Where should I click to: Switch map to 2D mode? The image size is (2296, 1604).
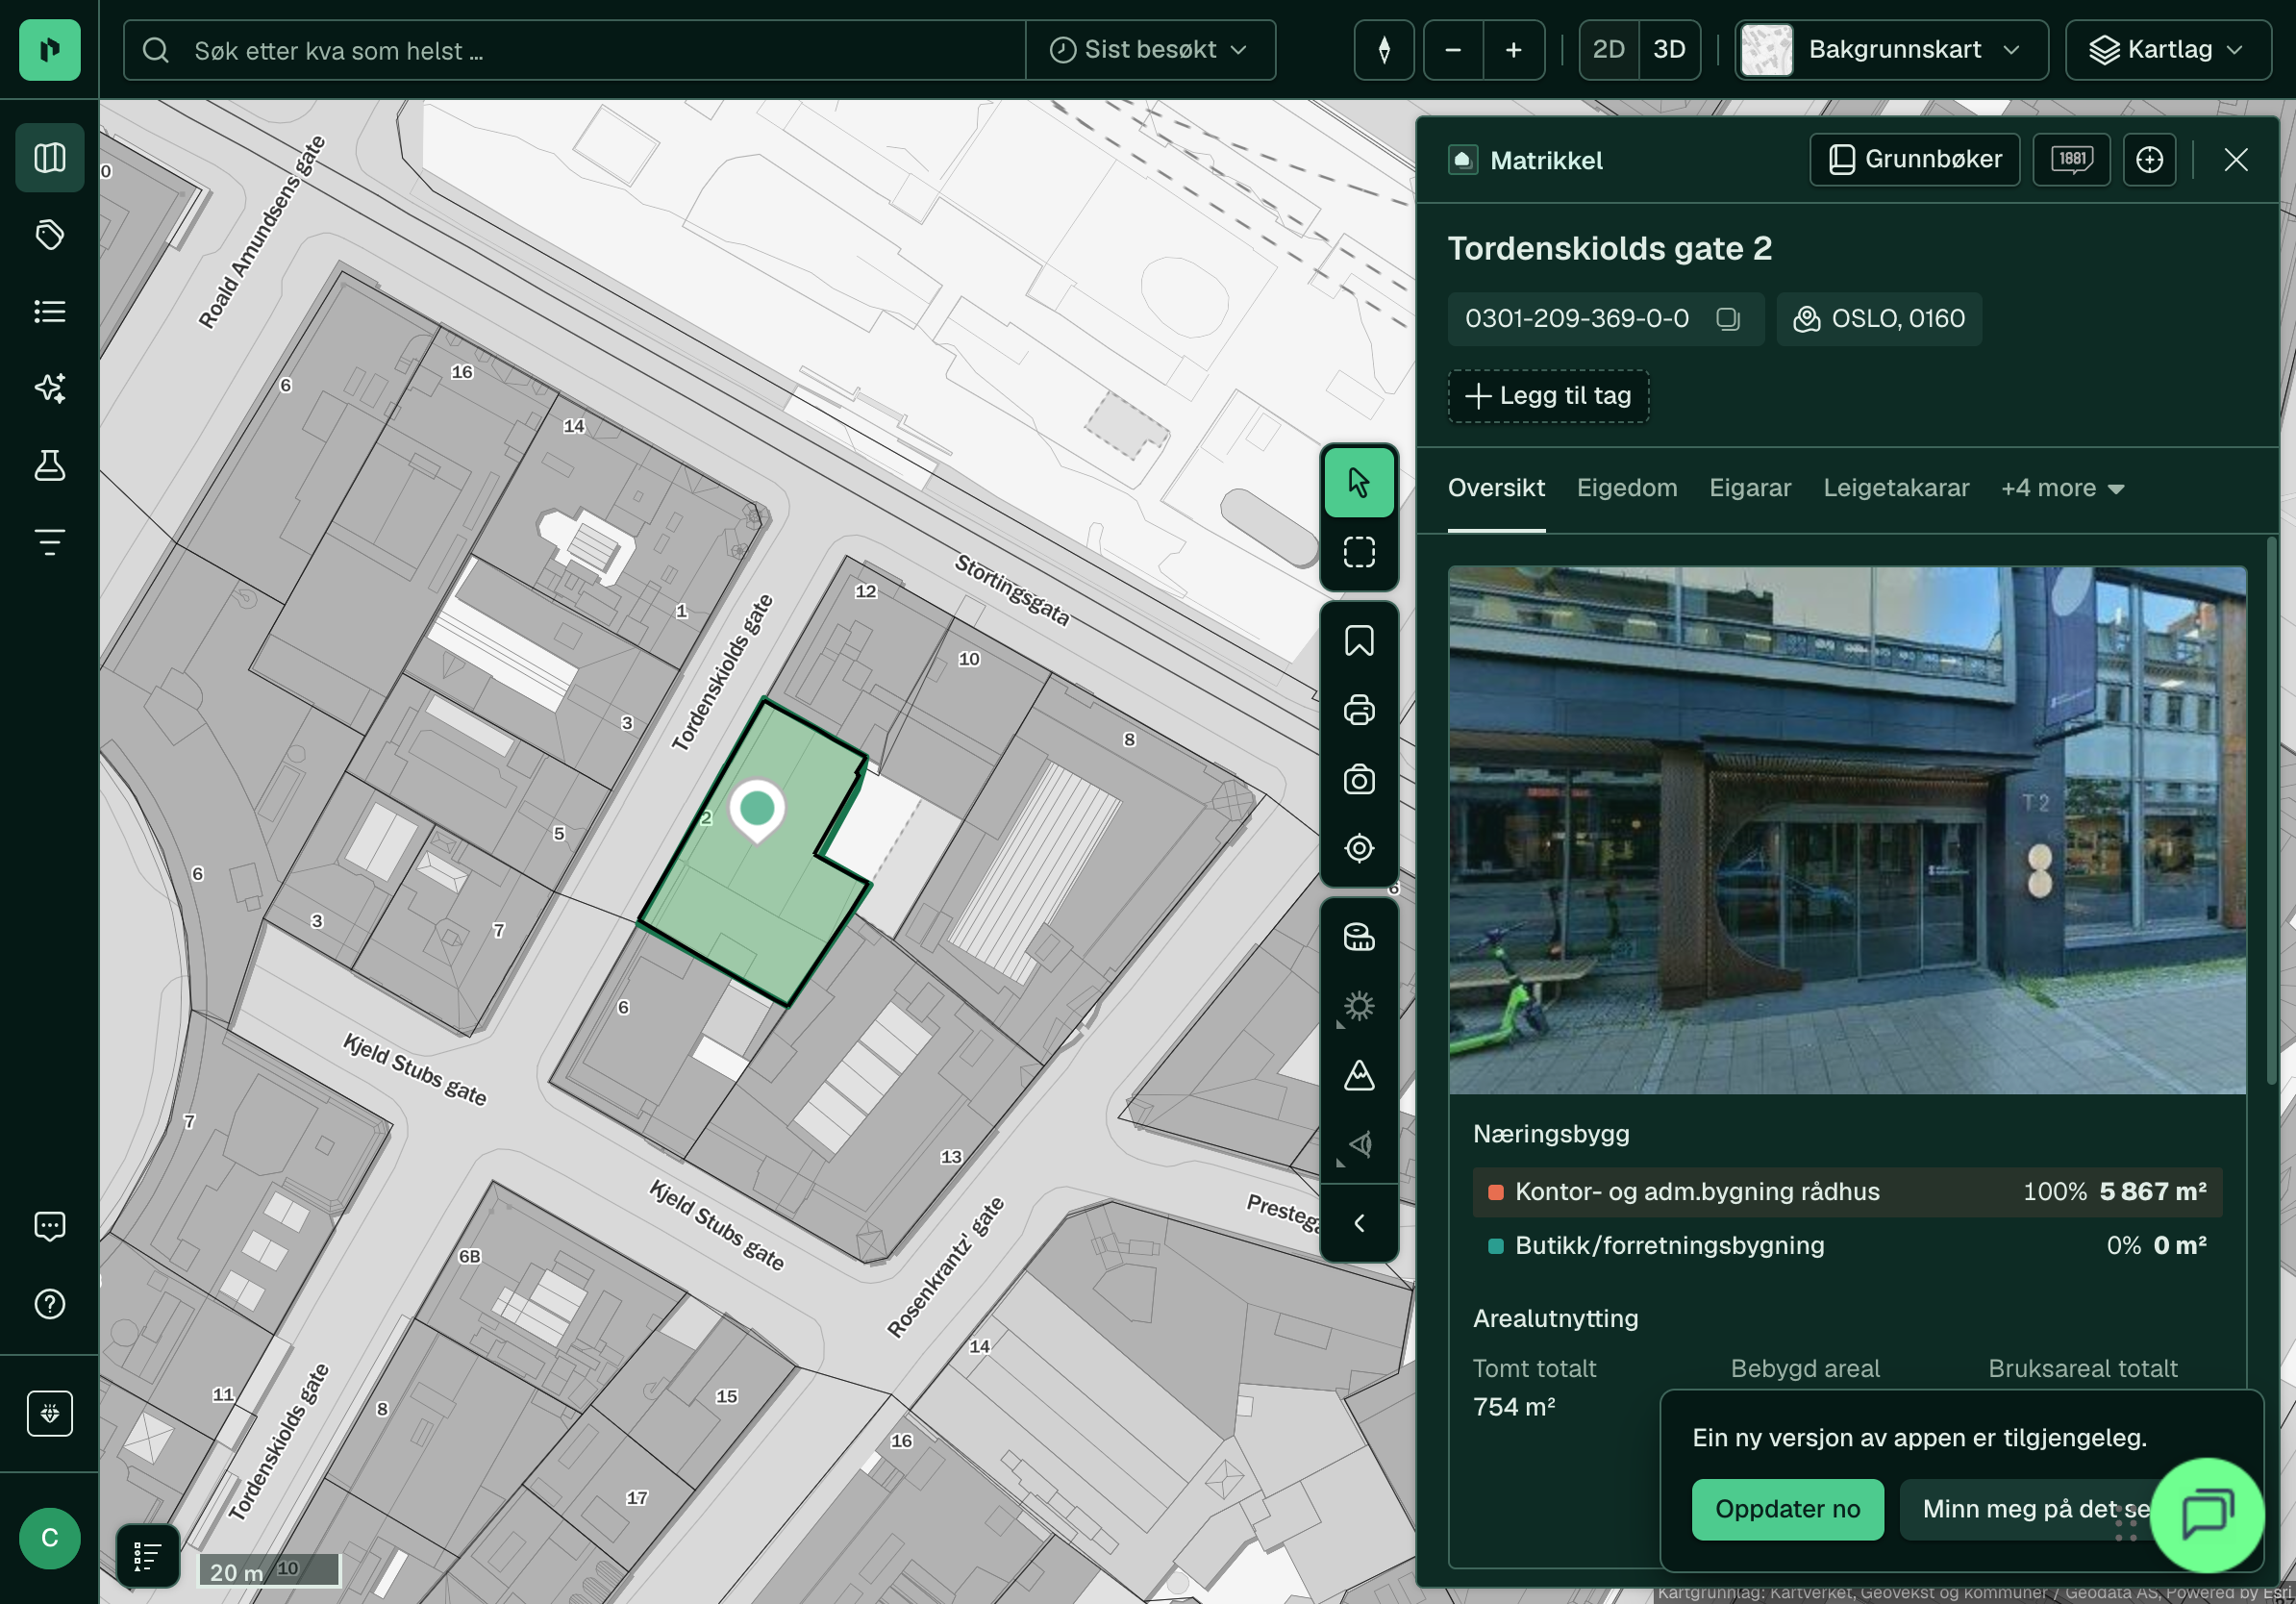[x=1608, y=50]
